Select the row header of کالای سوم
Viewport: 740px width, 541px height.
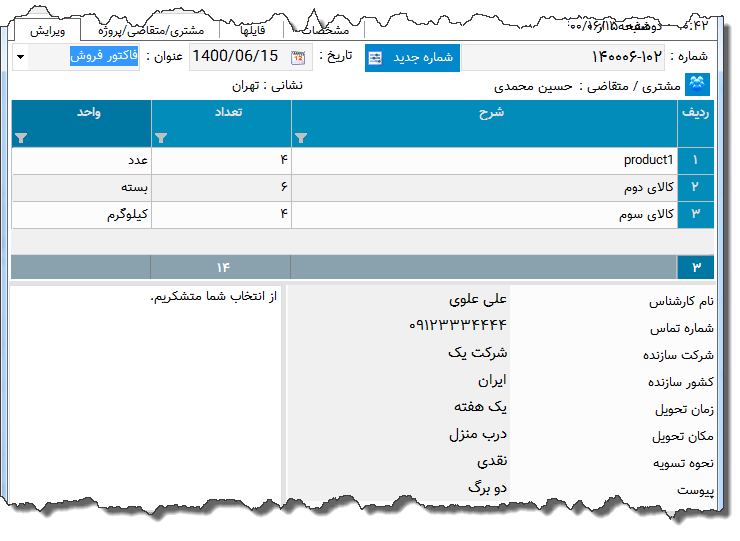(696, 214)
